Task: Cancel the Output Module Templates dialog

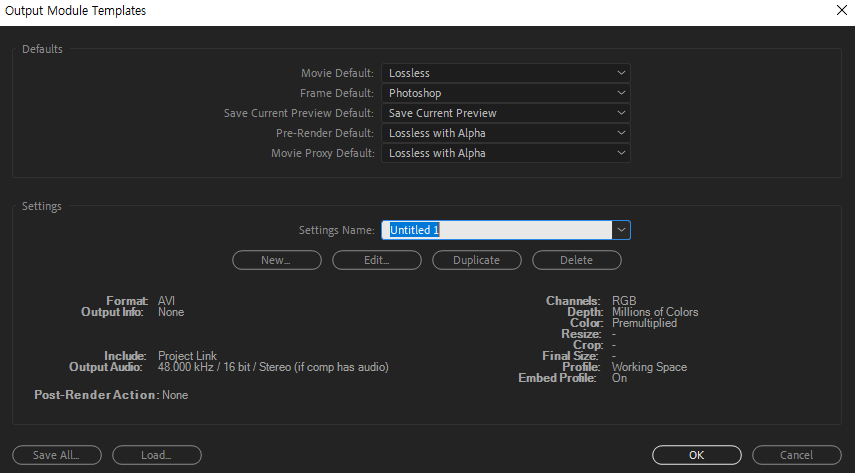Action: [797, 455]
